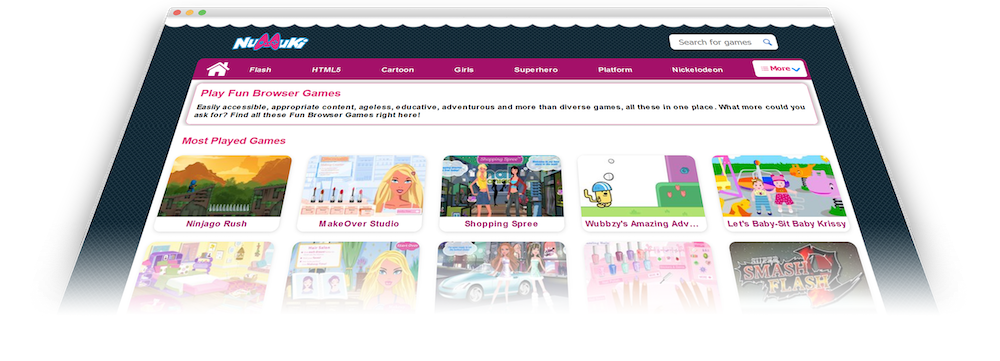Screen dimensions: 1000x361
Task: Open the Ninjago Rush thumbnail
Action: point(224,186)
